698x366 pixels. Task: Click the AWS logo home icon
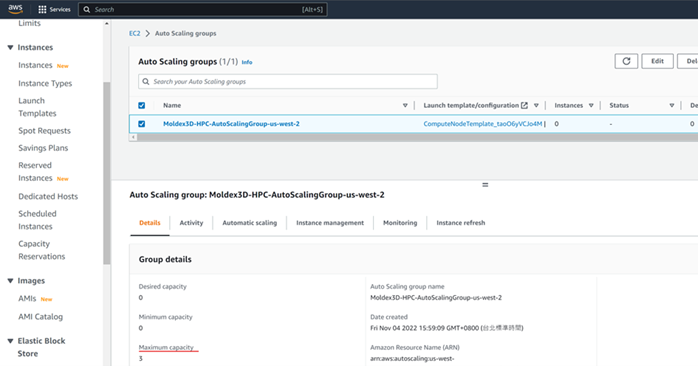[x=15, y=9]
